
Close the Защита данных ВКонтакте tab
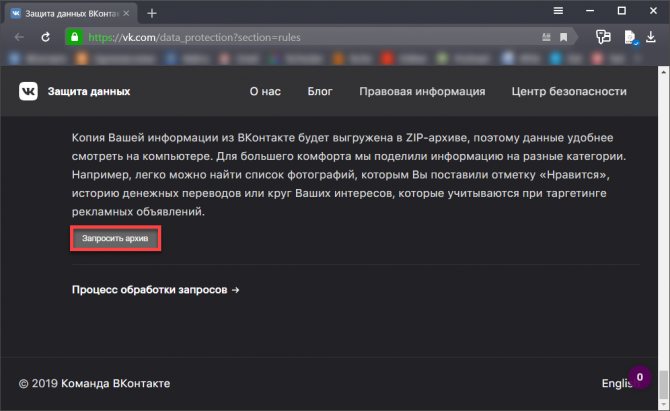point(126,14)
